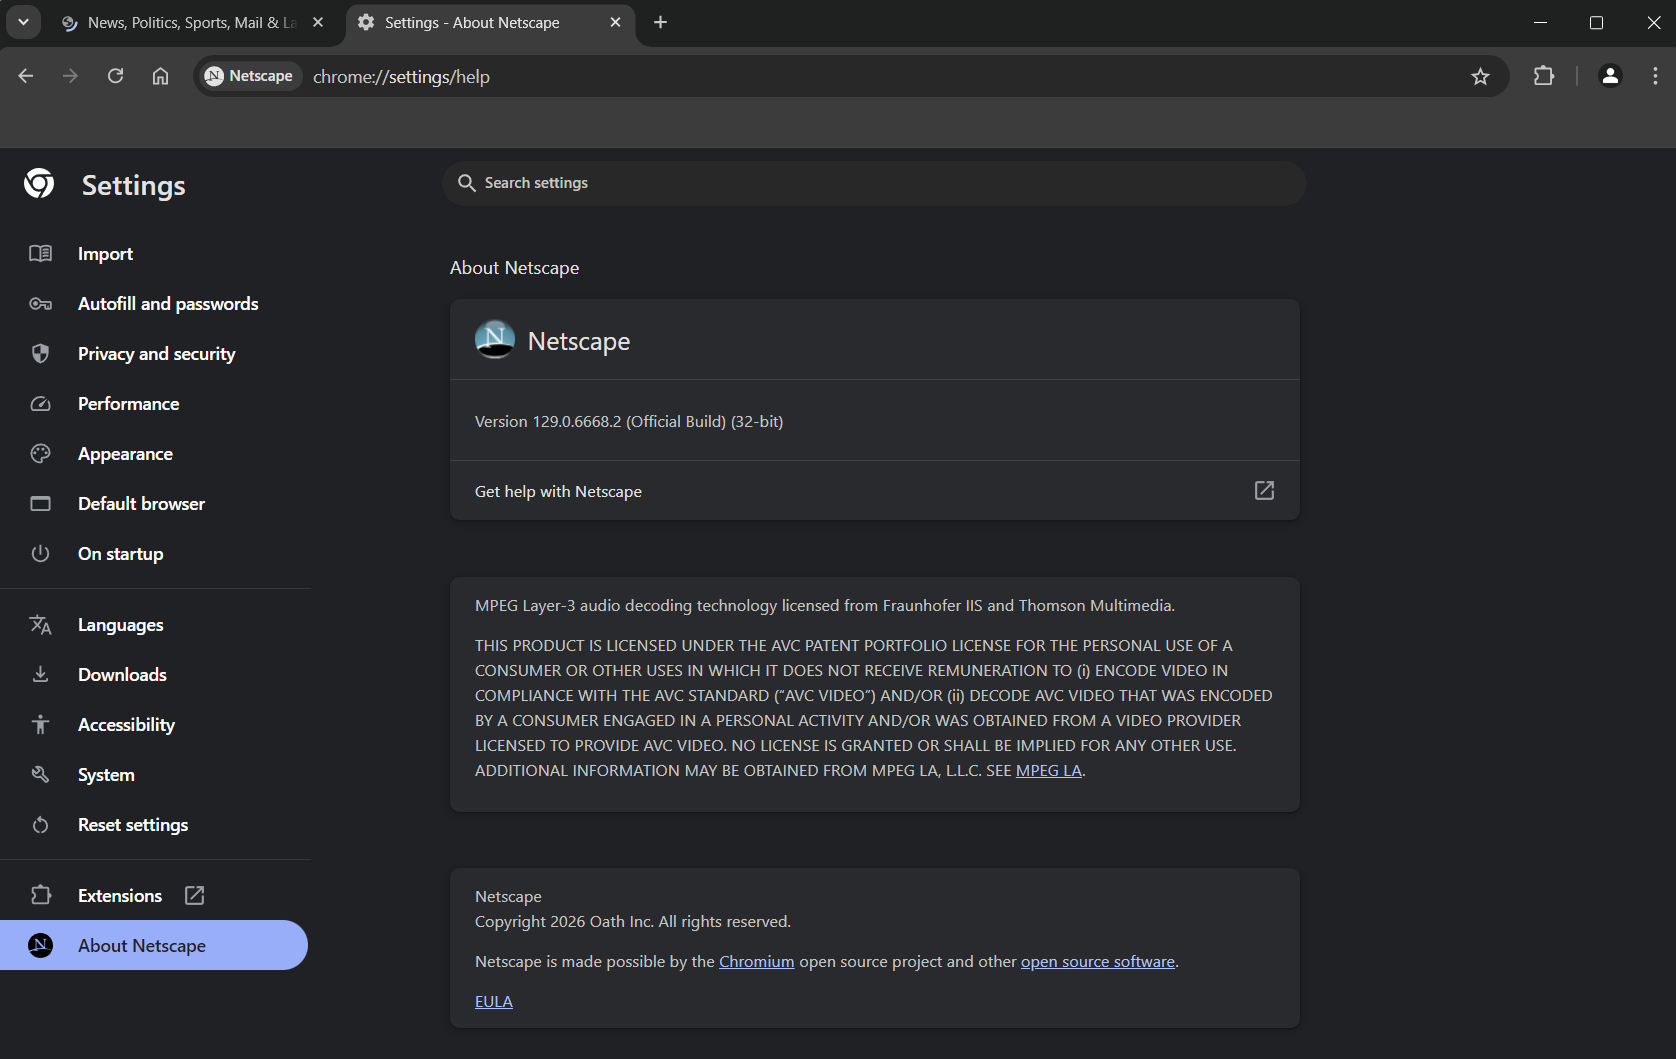This screenshot has height=1059, width=1676.
Task: Bookmark this page with the star icon
Action: click(1480, 77)
